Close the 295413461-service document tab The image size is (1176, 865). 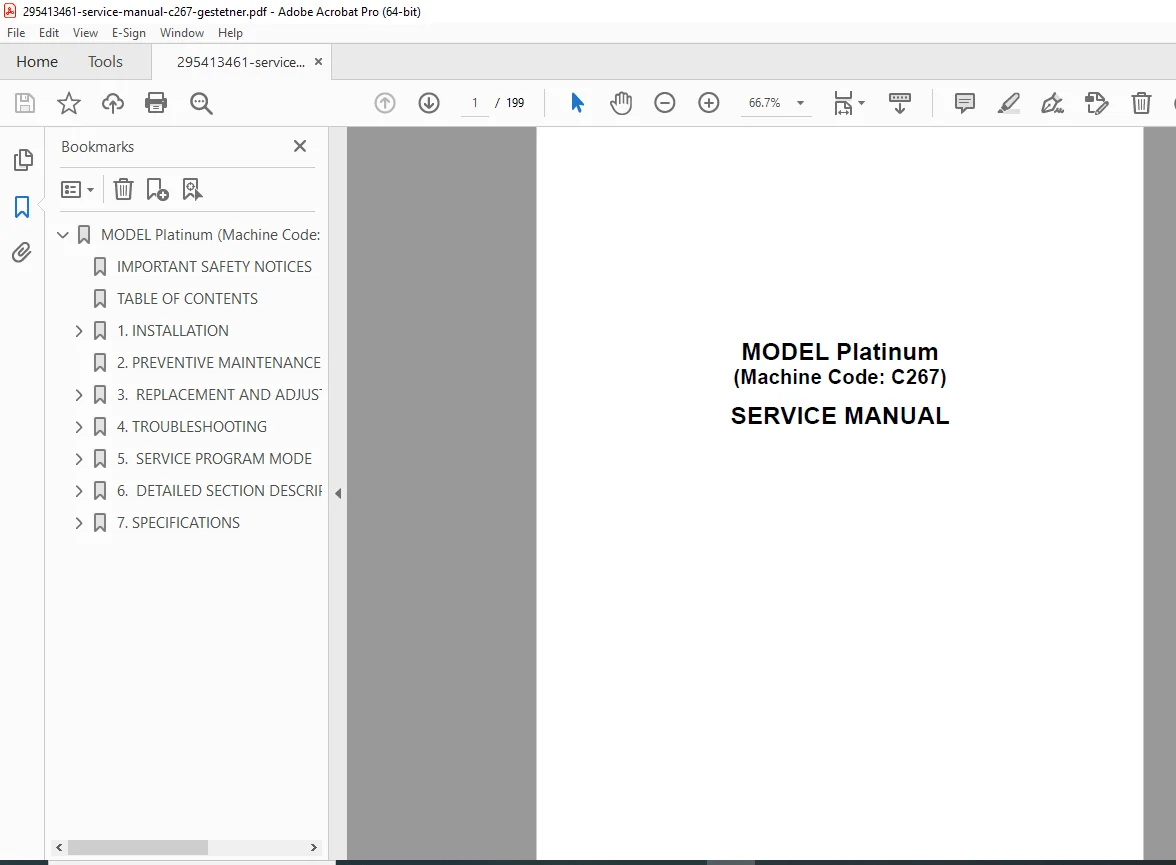[x=318, y=62]
